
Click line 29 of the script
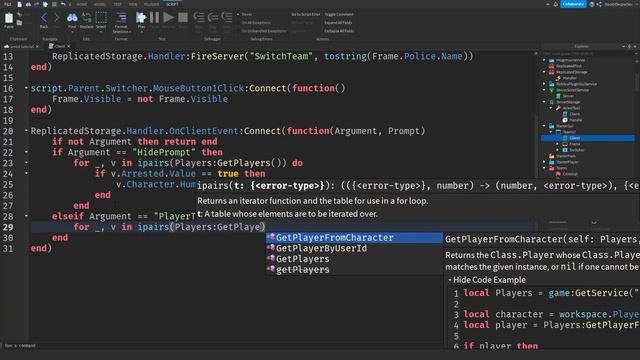[282, 227]
